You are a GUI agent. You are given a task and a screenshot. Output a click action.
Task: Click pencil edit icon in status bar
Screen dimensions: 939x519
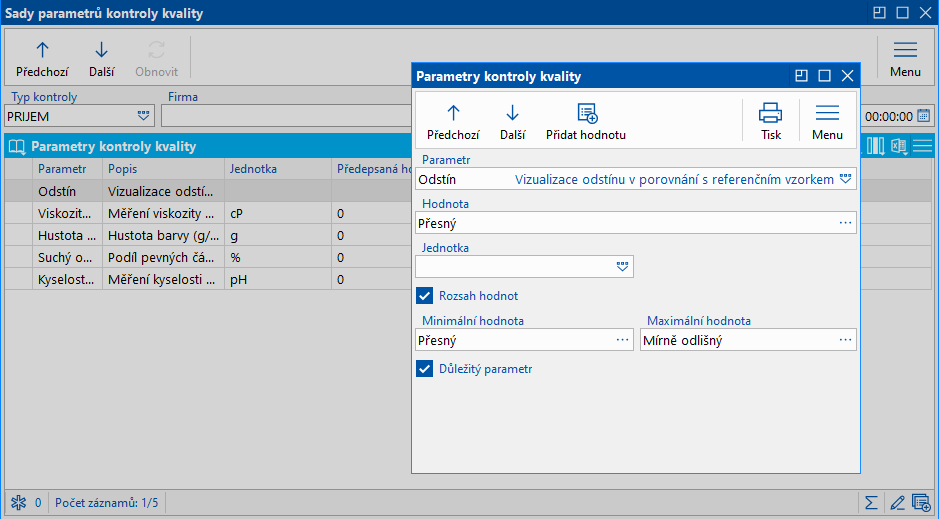click(896, 502)
